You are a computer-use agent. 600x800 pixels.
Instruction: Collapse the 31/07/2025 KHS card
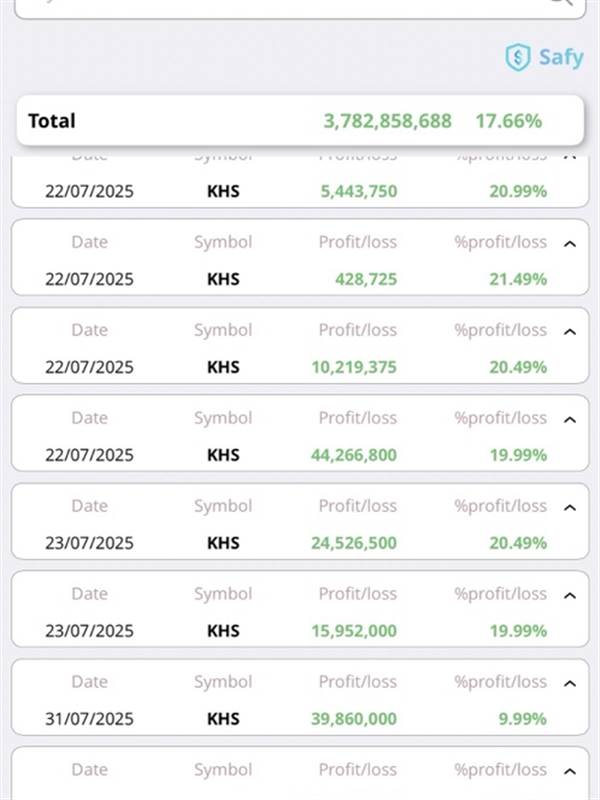pos(570,683)
